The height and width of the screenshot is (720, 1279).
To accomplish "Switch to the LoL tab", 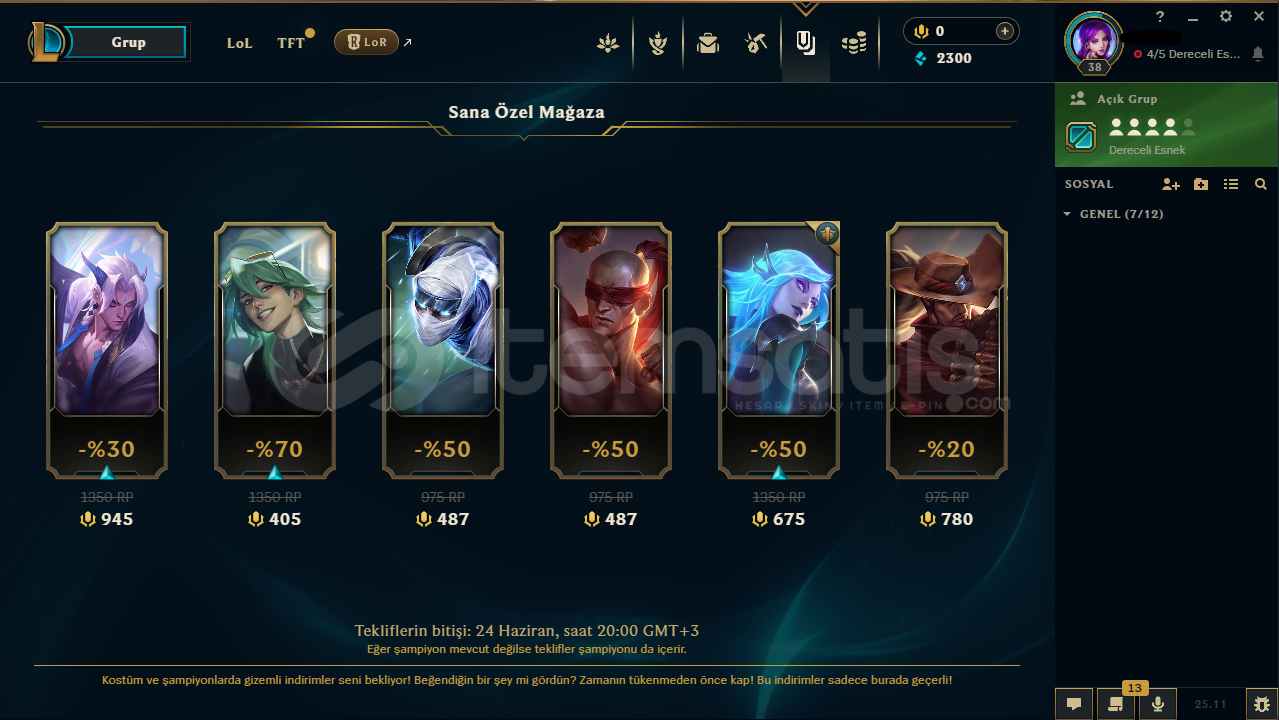I will [x=240, y=43].
